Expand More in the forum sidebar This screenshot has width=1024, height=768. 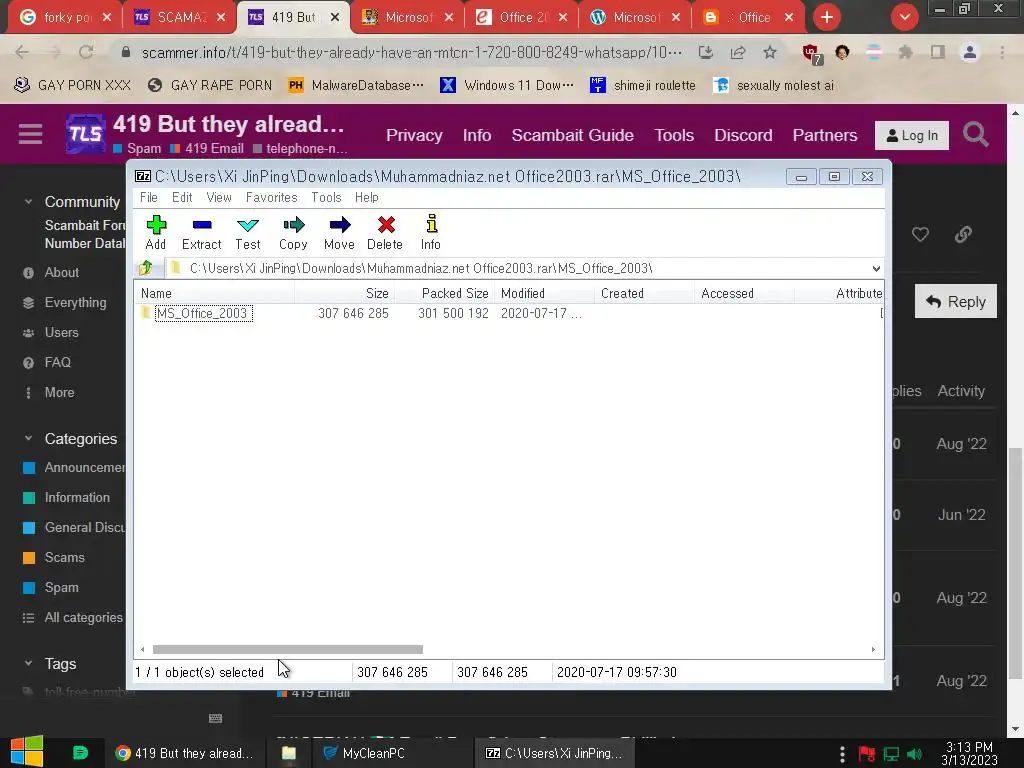point(59,392)
